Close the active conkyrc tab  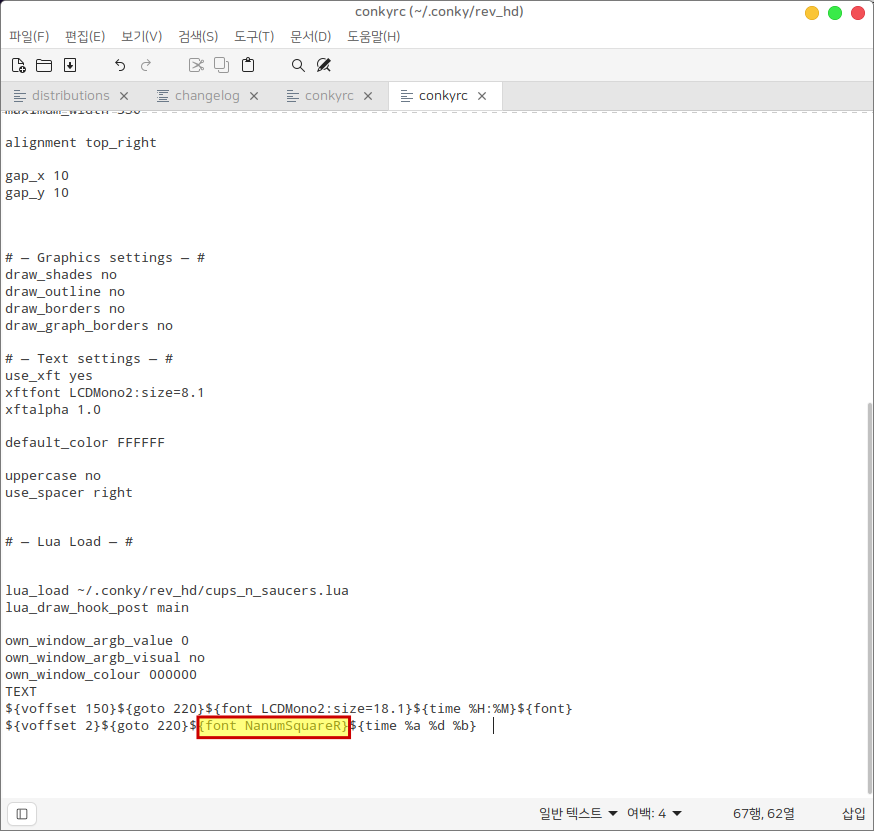[482, 96]
